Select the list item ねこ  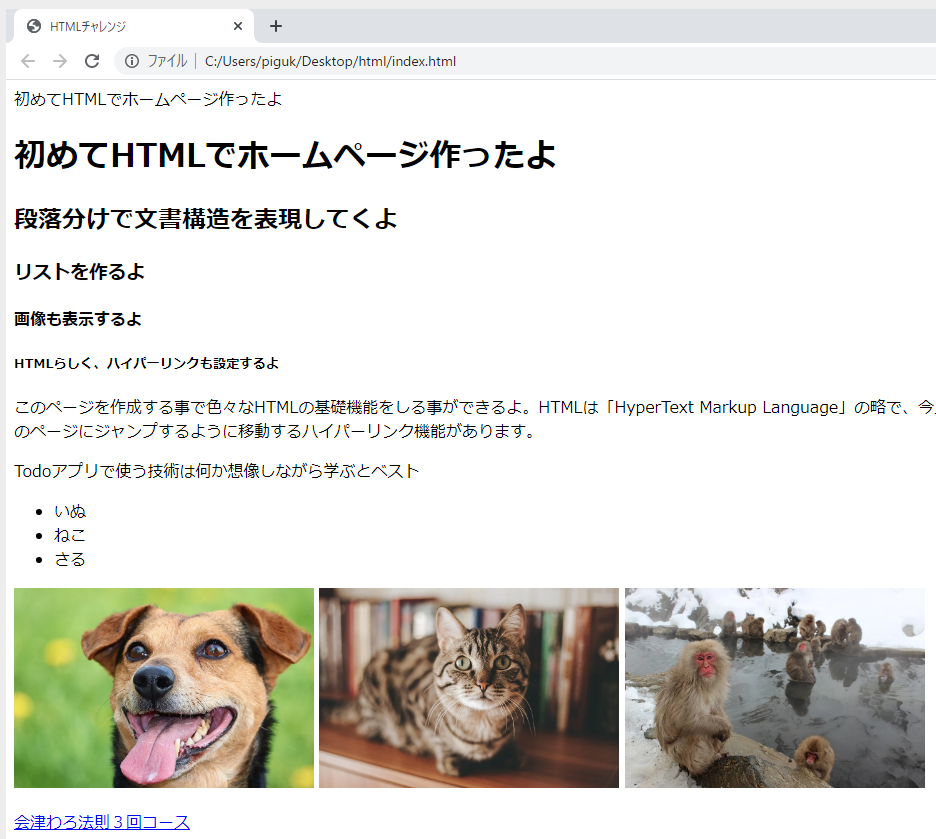(68, 535)
